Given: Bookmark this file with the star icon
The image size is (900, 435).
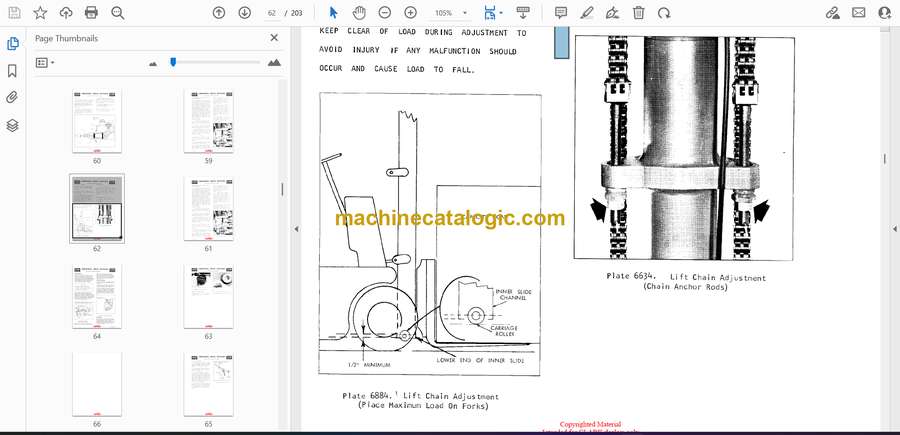Looking at the screenshot, I should [x=40, y=13].
